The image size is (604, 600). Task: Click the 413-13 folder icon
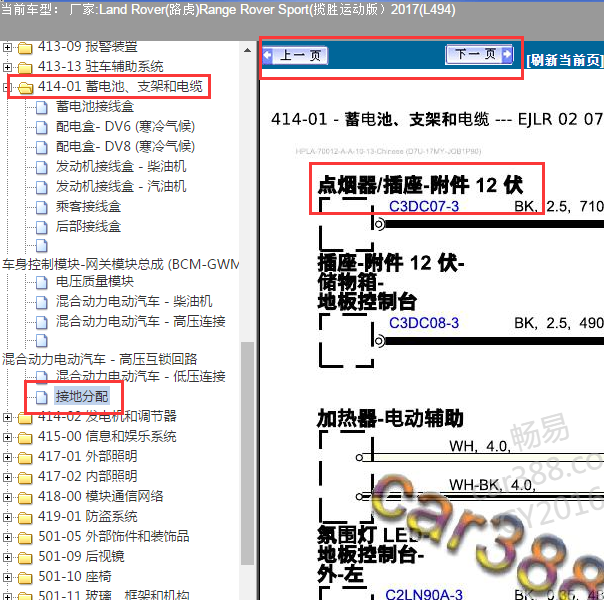pos(25,68)
